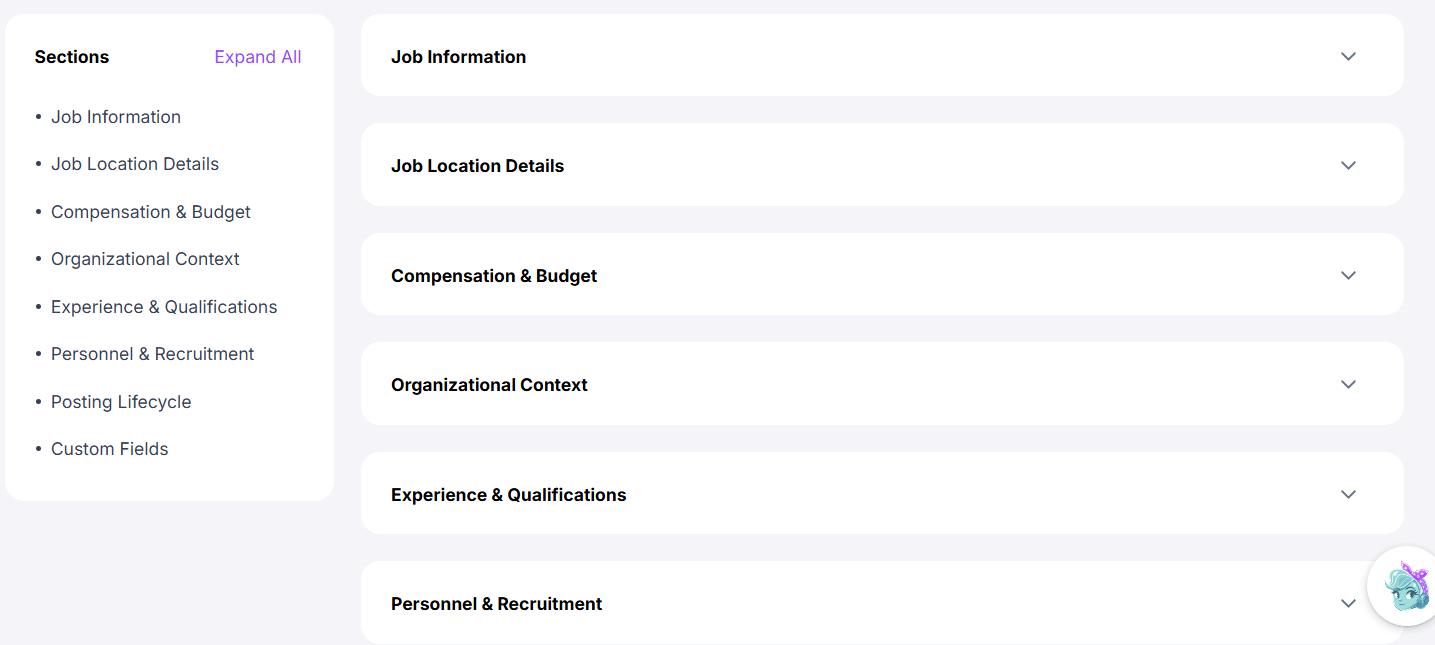This screenshot has width=1435, height=645.
Task: Expand the Personnel & Recruitment chevron
Action: click(x=1348, y=603)
